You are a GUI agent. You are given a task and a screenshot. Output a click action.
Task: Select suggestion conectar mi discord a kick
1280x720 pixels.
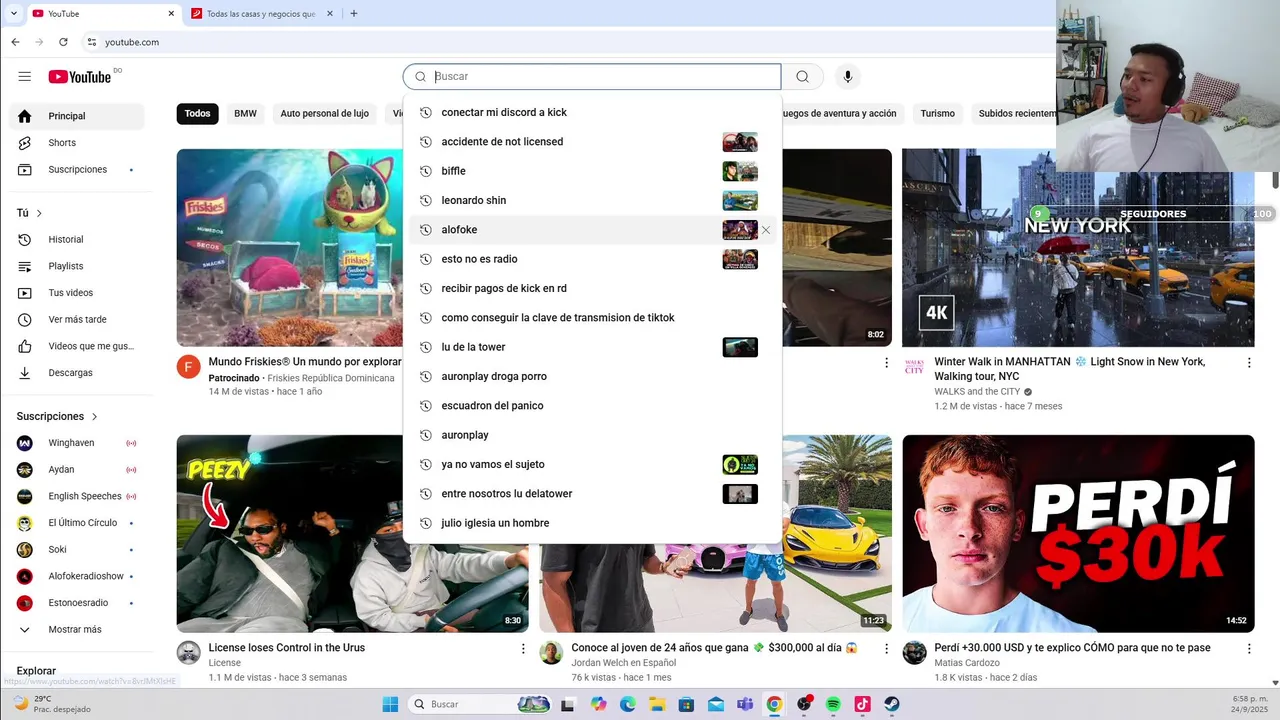[x=592, y=112]
